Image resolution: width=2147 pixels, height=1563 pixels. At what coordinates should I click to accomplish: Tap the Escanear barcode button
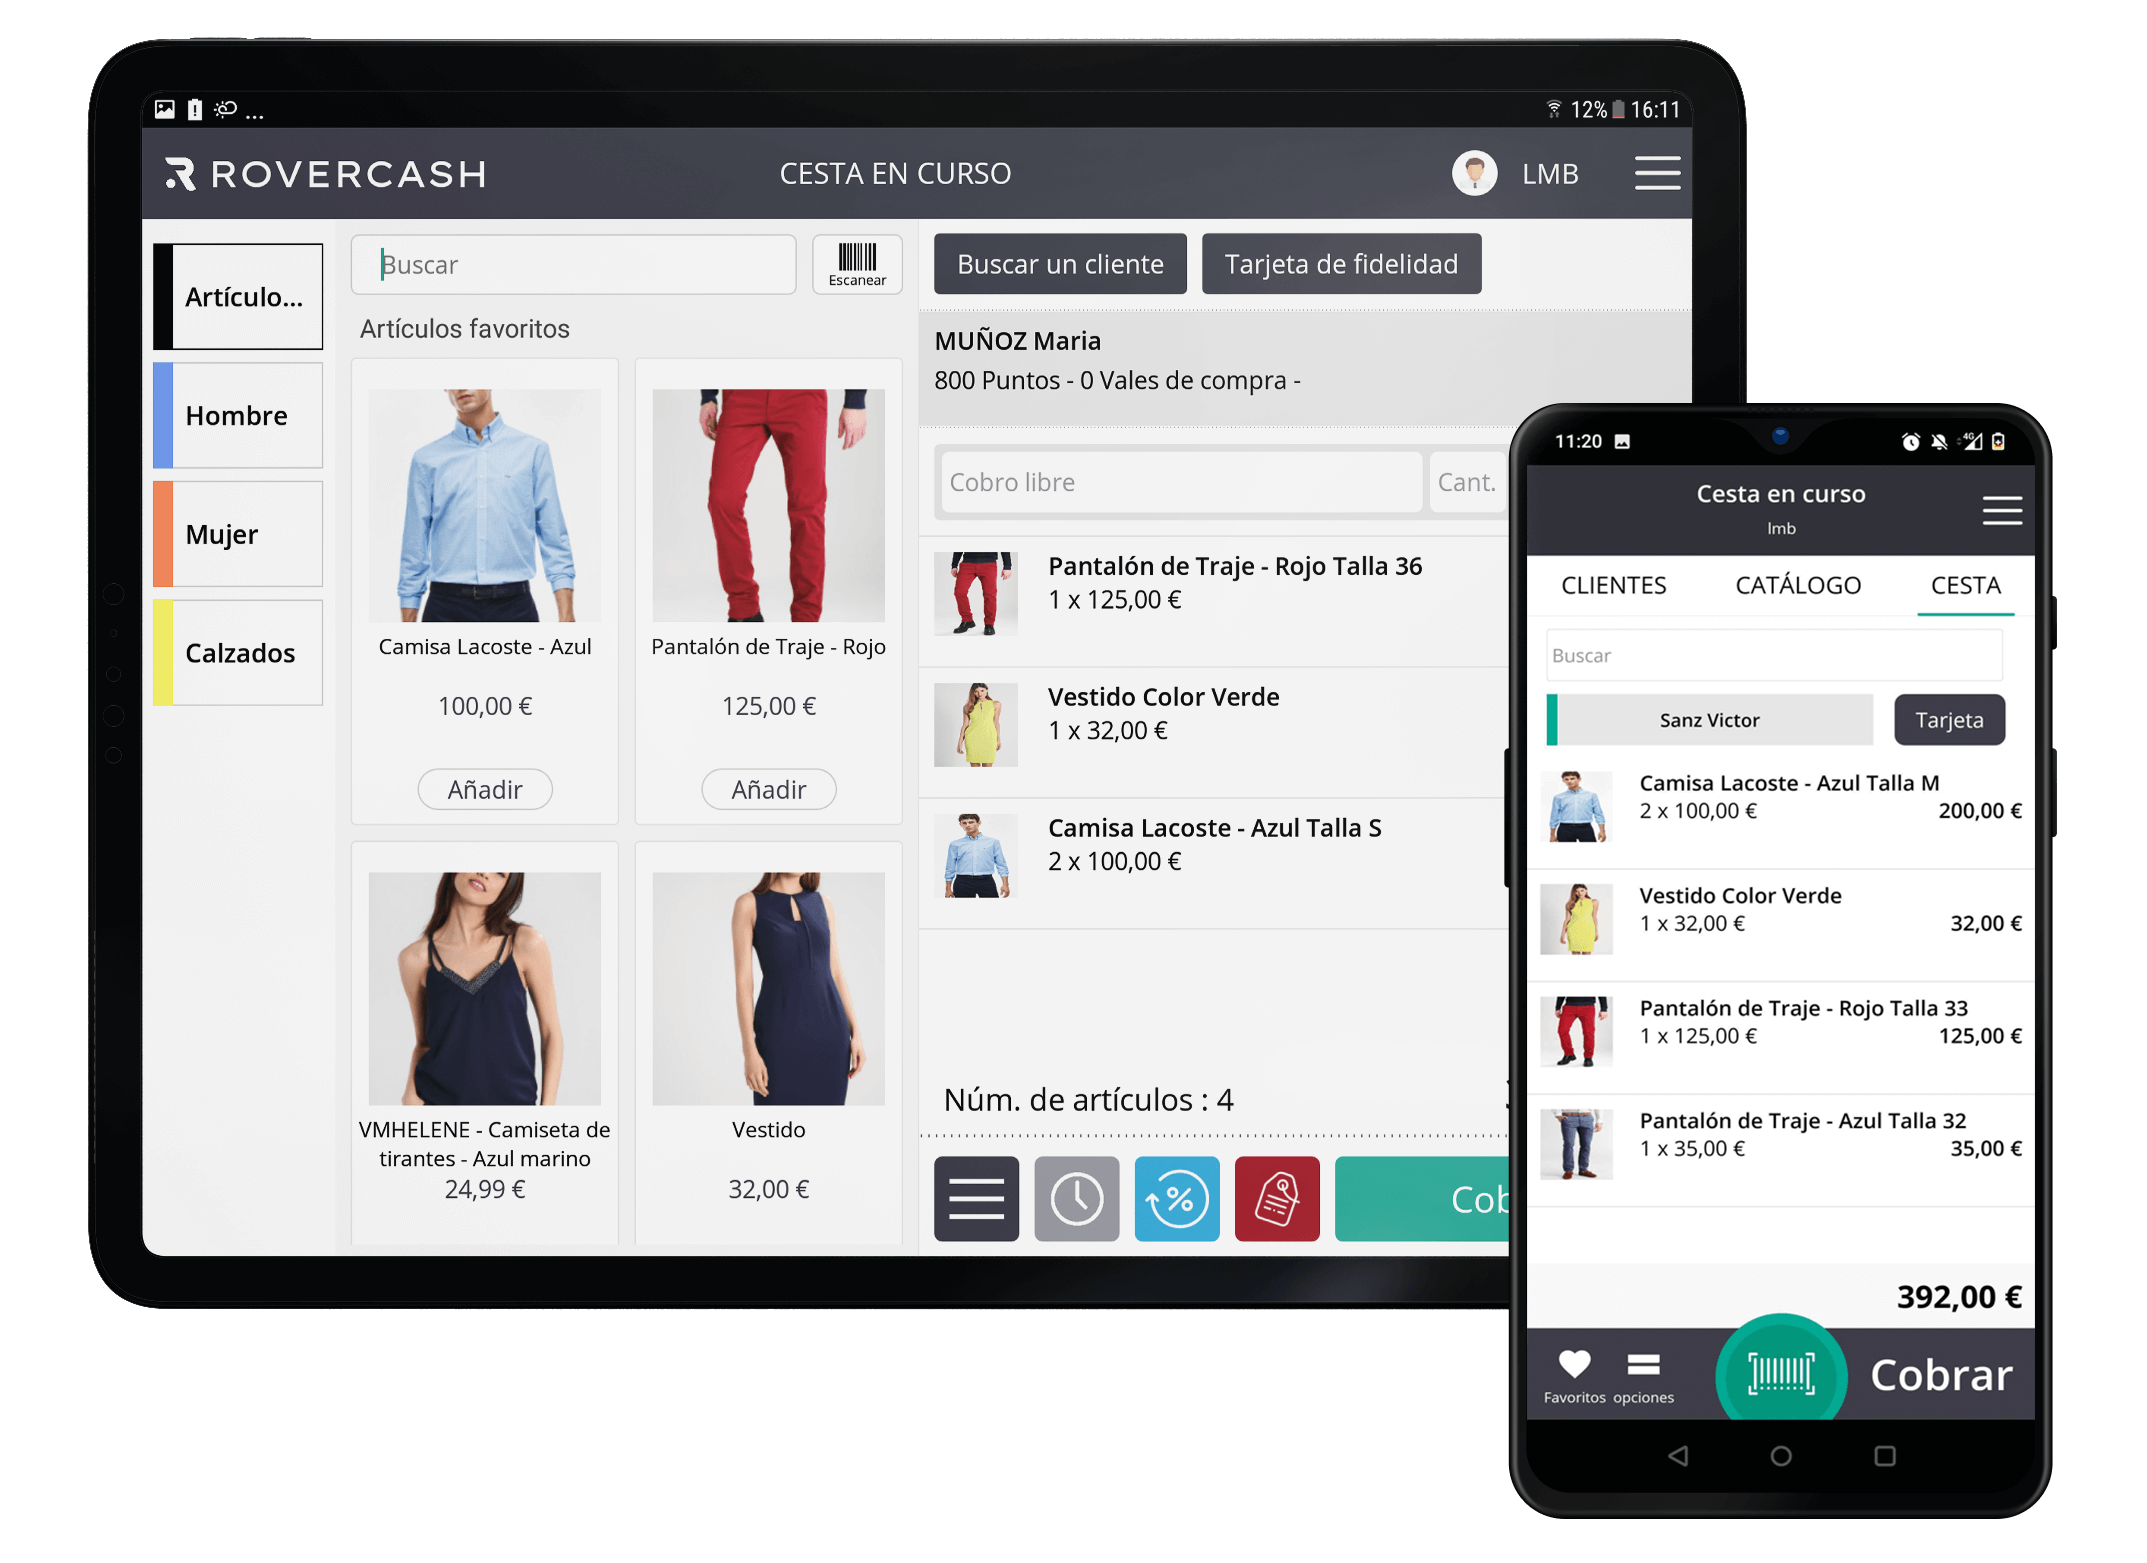coord(857,264)
